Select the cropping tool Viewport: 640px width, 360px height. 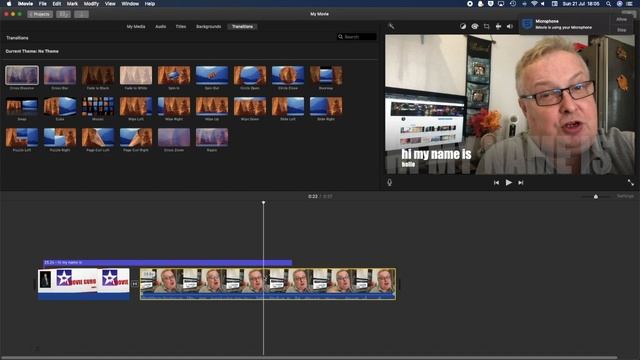click(x=487, y=27)
